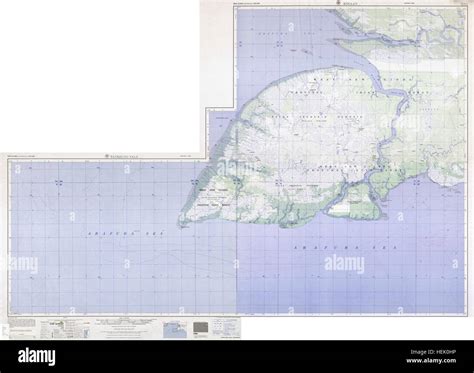Click the white rectangular area on the southern island
474x373 pixels.
(x=340, y=208)
